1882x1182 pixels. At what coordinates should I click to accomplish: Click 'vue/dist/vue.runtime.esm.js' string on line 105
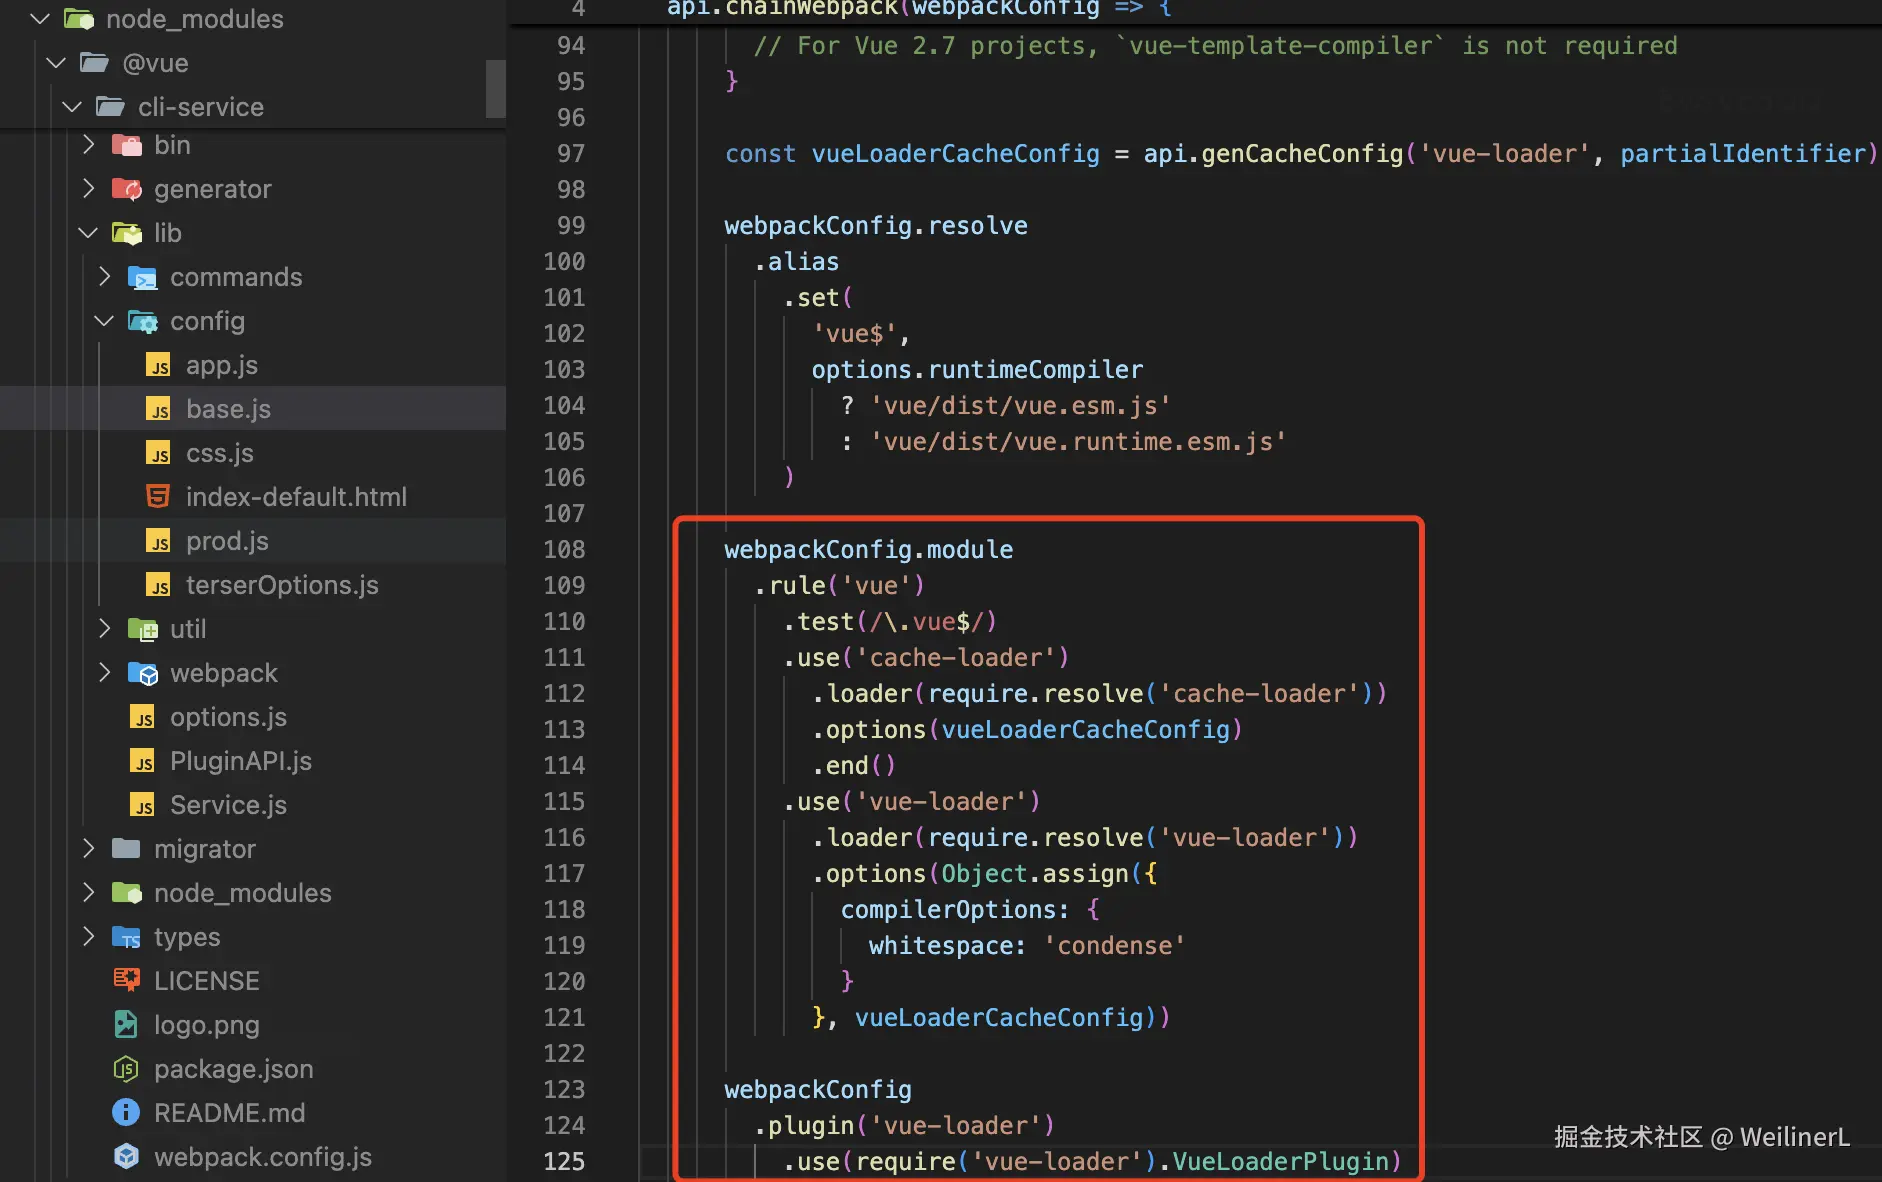pyautogui.click(x=1078, y=442)
